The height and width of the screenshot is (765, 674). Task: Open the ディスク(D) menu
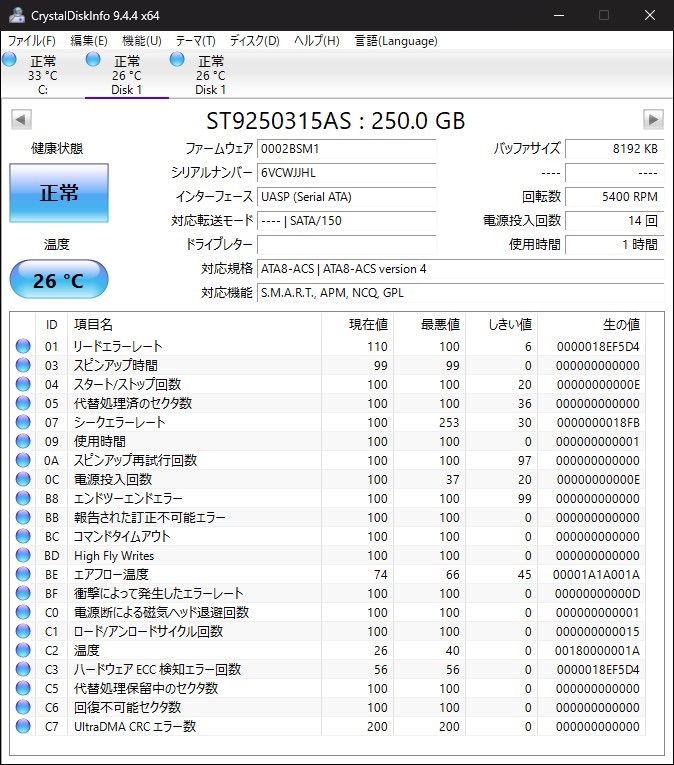point(254,40)
